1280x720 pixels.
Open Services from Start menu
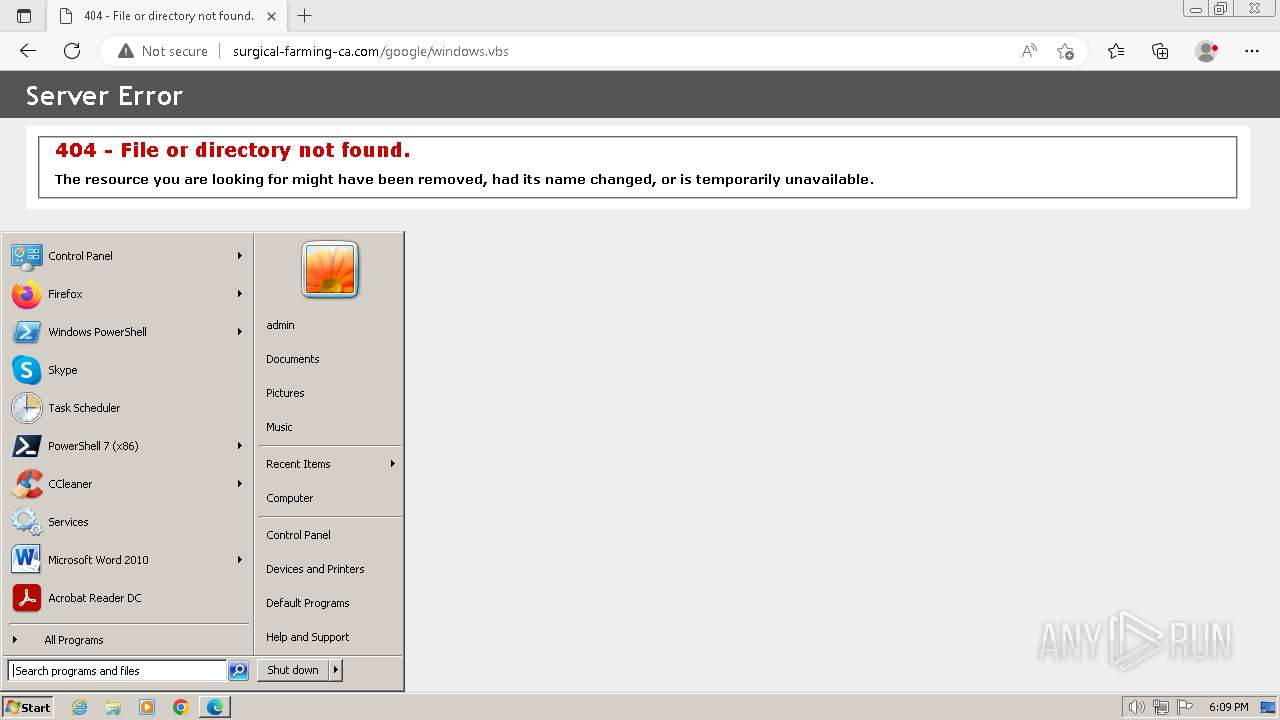[127, 522]
